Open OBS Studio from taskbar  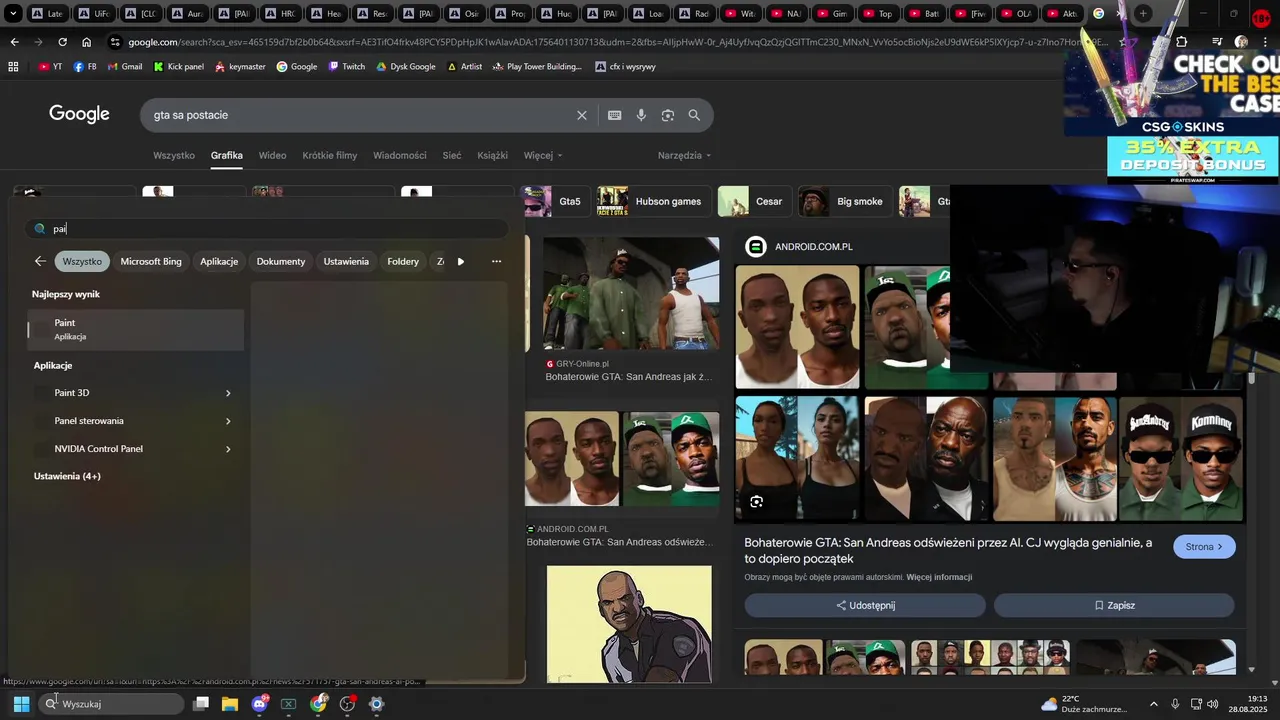click(348, 704)
